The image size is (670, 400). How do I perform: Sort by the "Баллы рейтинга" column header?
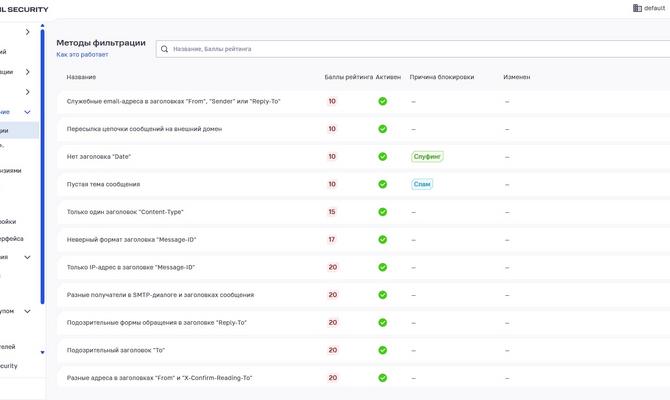(x=348, y=77)
